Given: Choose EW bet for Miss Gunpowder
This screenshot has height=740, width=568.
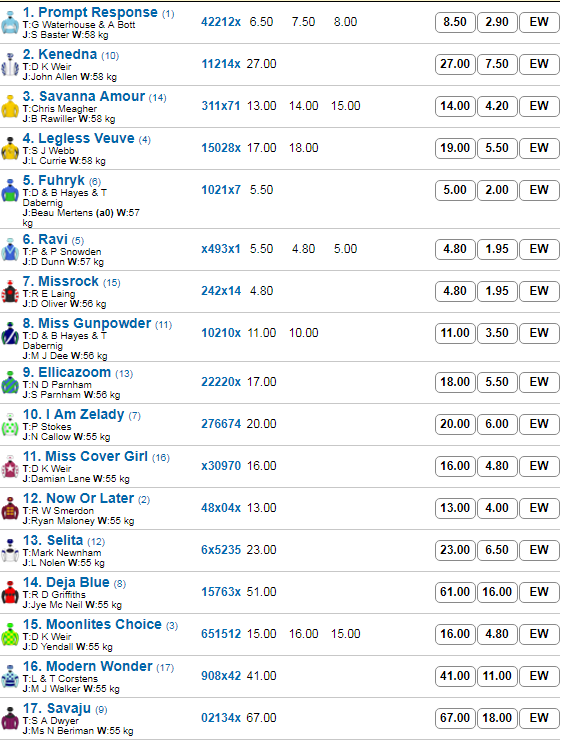Looking at the screenshot, I should coord(539,333).
